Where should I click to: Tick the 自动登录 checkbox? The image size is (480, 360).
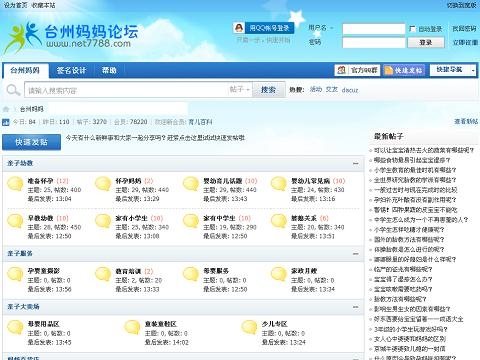[413, 29]
